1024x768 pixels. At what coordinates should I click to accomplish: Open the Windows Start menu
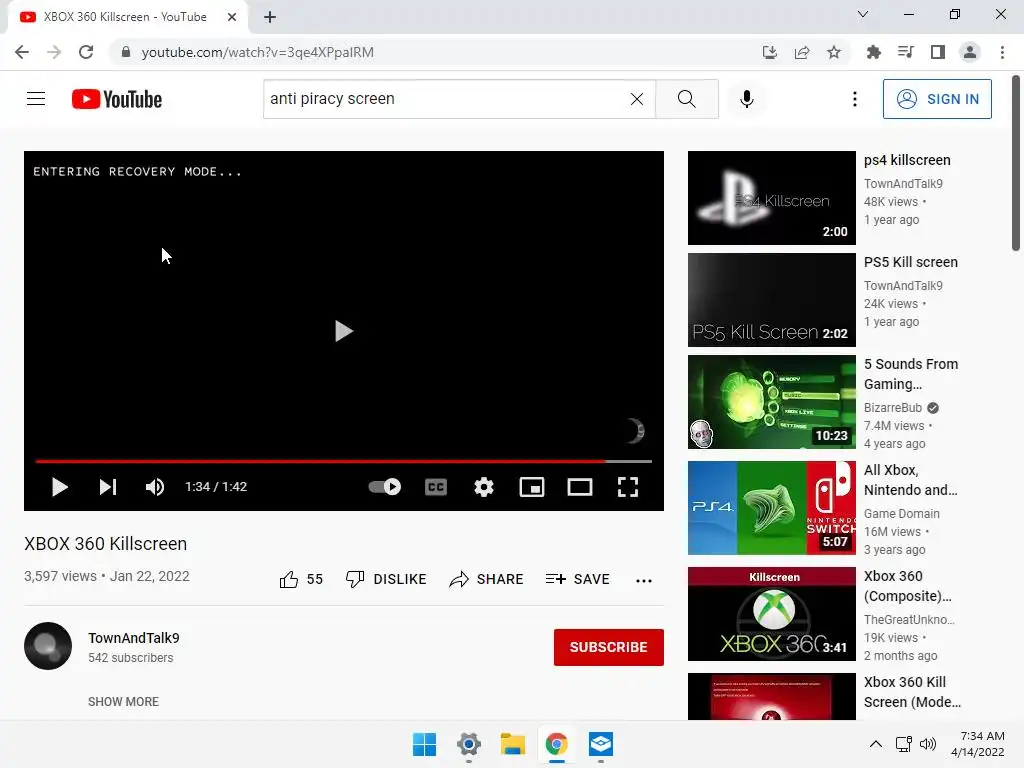click(424, 744)
